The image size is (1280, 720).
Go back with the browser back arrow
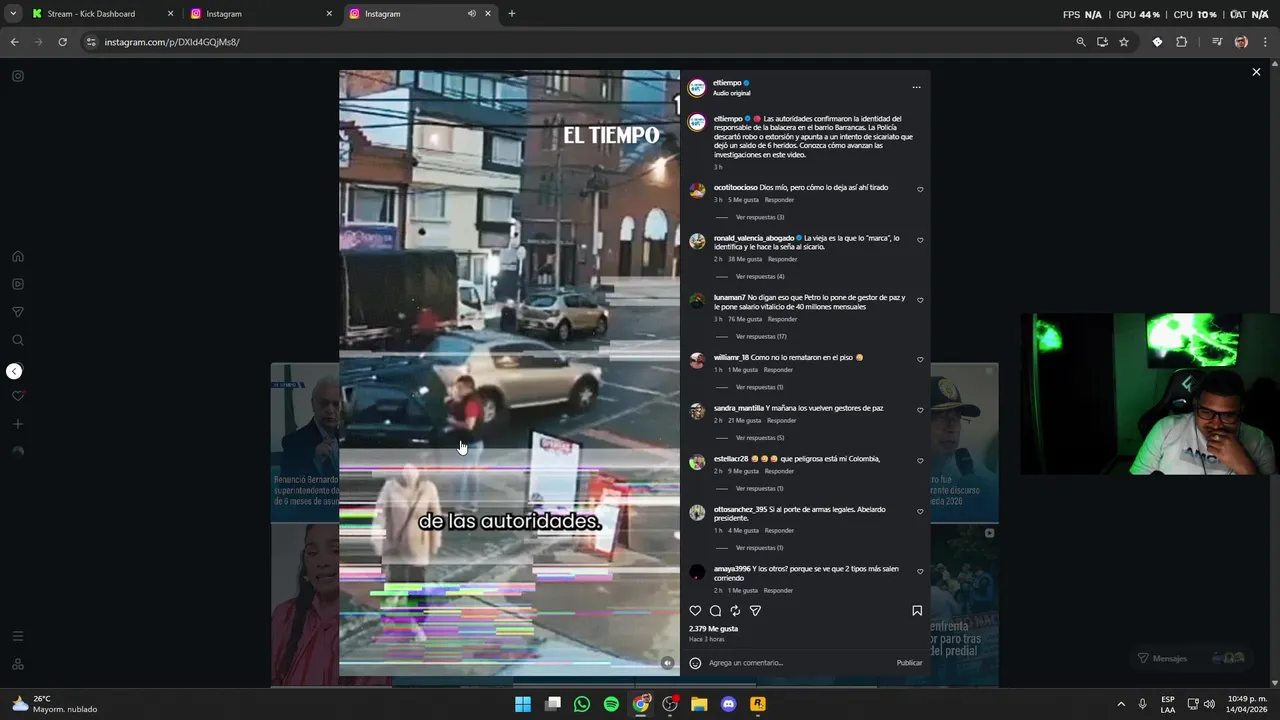tap(14, 42)
